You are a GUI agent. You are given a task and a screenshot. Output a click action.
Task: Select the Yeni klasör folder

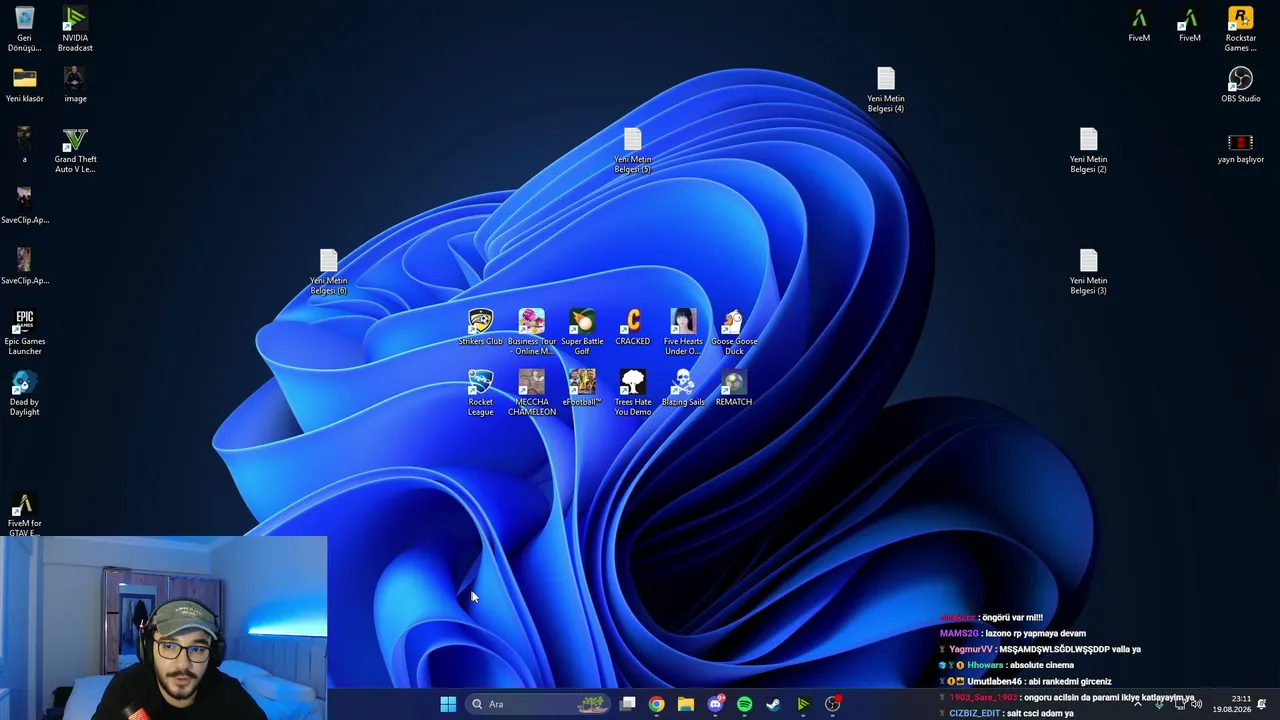24,85
